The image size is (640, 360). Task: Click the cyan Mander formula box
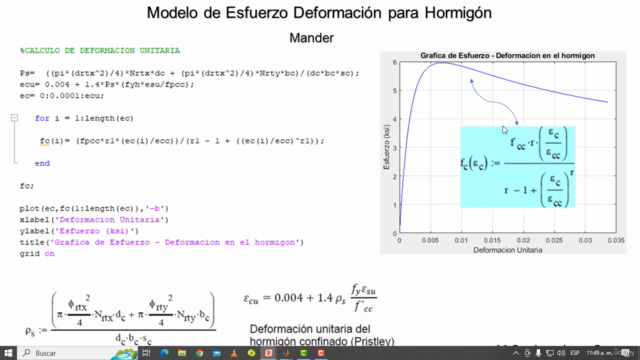(x=518, y=167)
